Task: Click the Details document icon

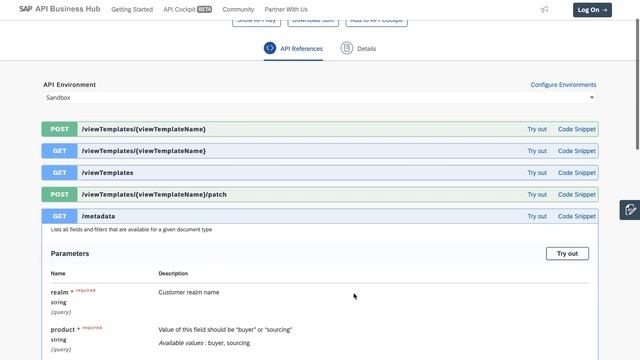Action: tap(347, 48)
